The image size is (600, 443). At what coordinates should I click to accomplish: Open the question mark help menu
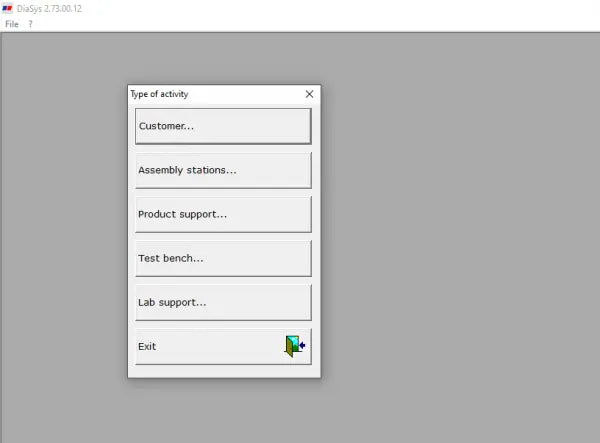30,24
